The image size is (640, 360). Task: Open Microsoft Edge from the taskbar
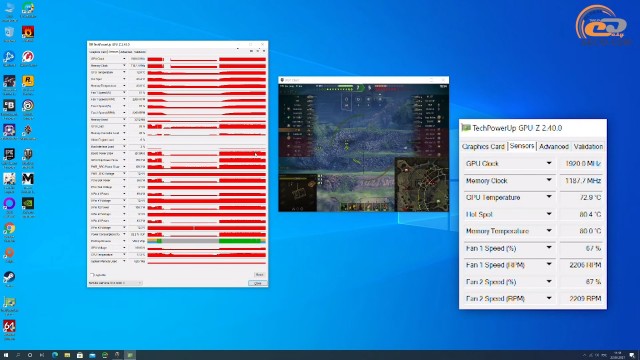click(55, 355)
